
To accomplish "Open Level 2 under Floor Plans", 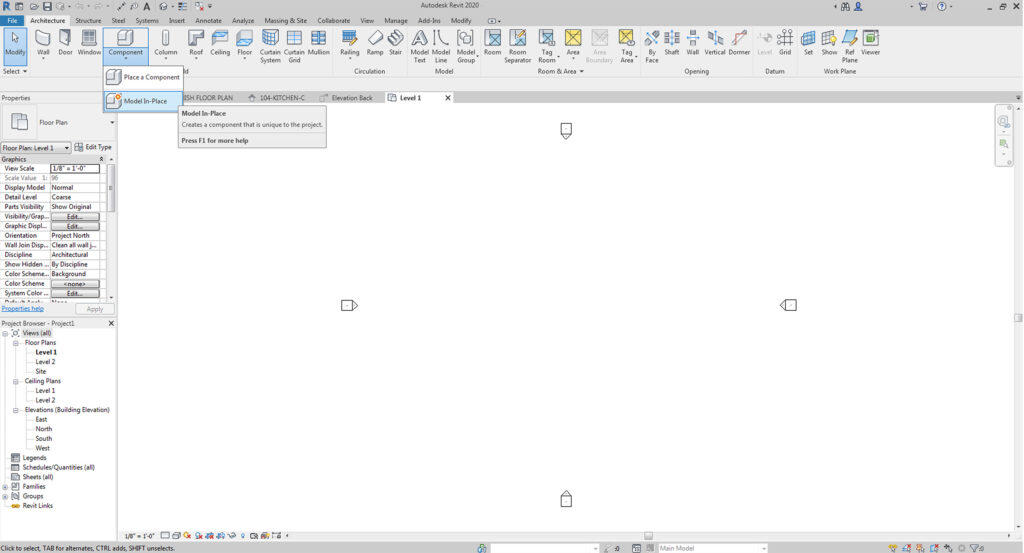I will pos(45,362).
